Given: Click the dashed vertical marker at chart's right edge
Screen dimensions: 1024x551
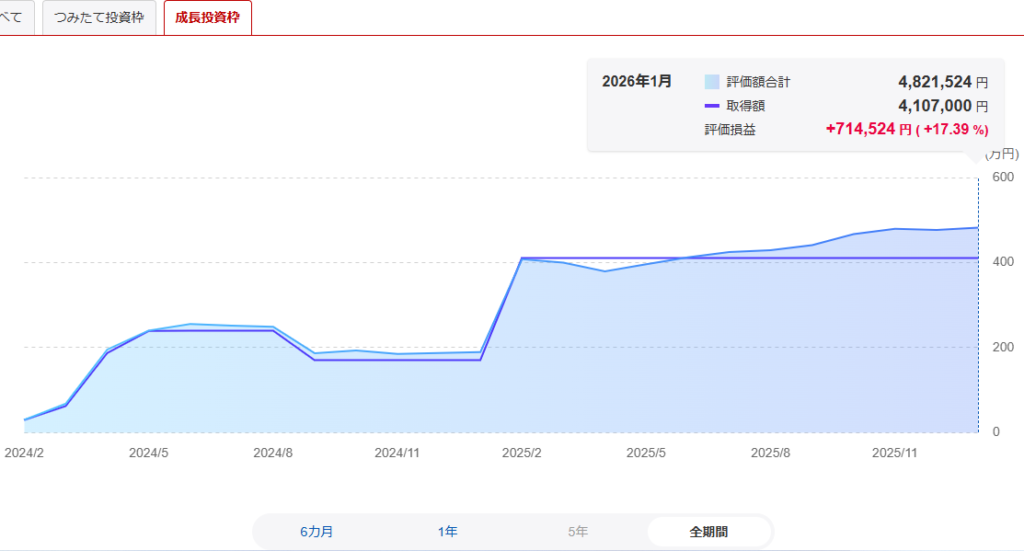Looking at the screenshot, I should (978, 300).
